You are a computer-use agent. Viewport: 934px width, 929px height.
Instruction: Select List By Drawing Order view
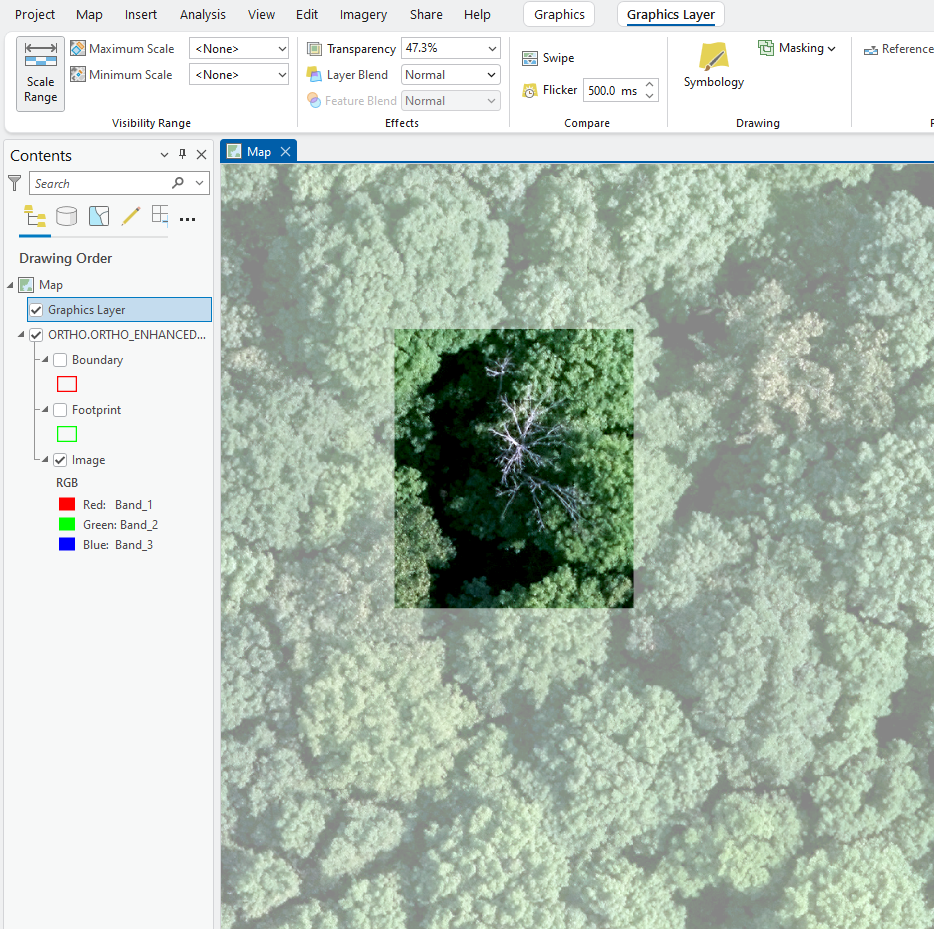tap(35, 216)
